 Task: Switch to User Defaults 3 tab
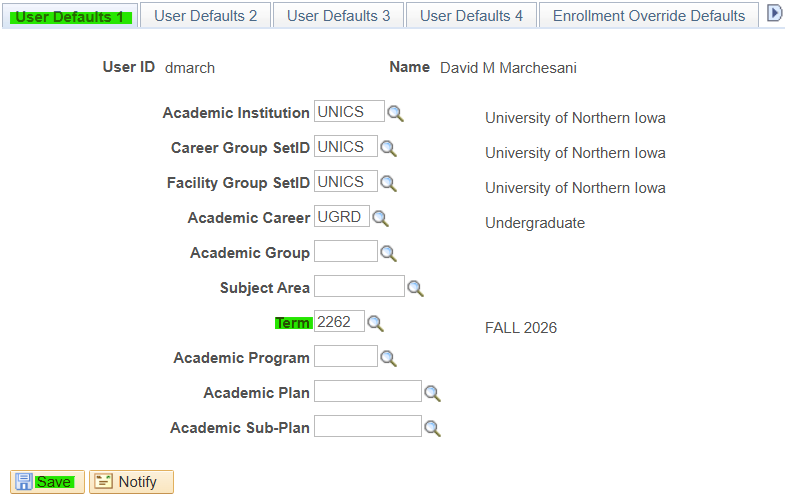338,16
